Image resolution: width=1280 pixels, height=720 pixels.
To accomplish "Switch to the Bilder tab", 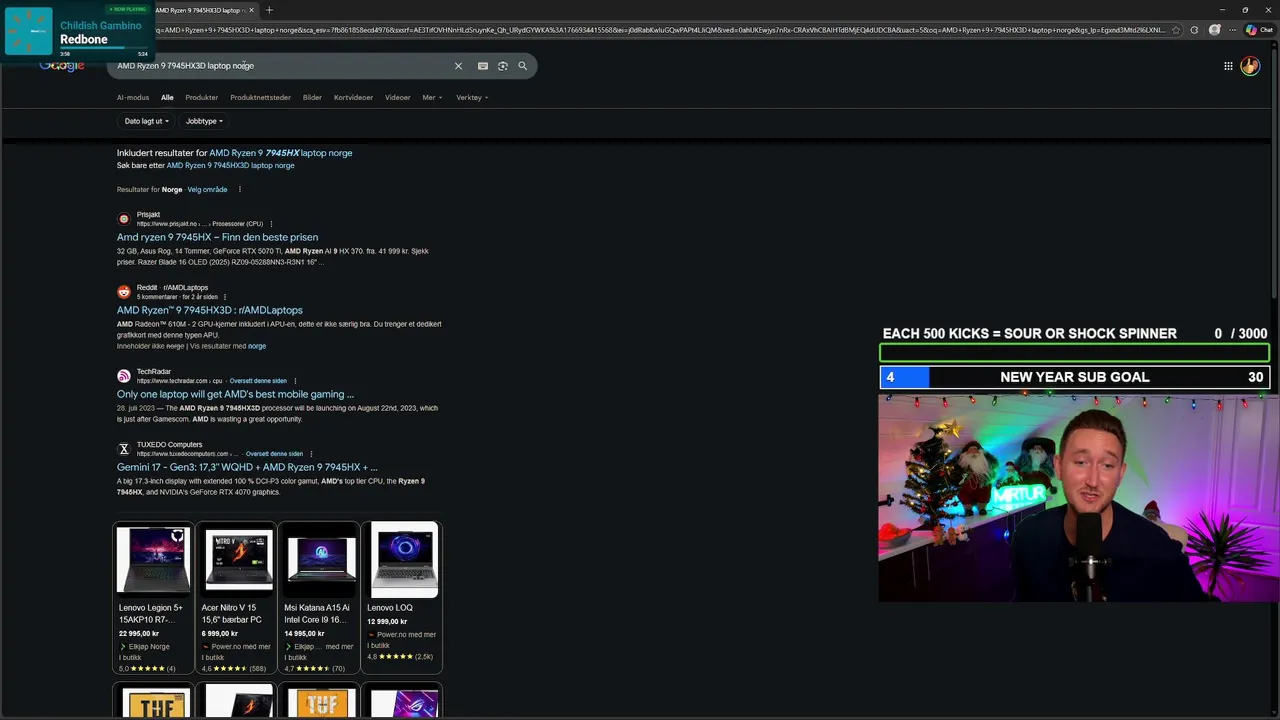I will click(x=312, y=98).
